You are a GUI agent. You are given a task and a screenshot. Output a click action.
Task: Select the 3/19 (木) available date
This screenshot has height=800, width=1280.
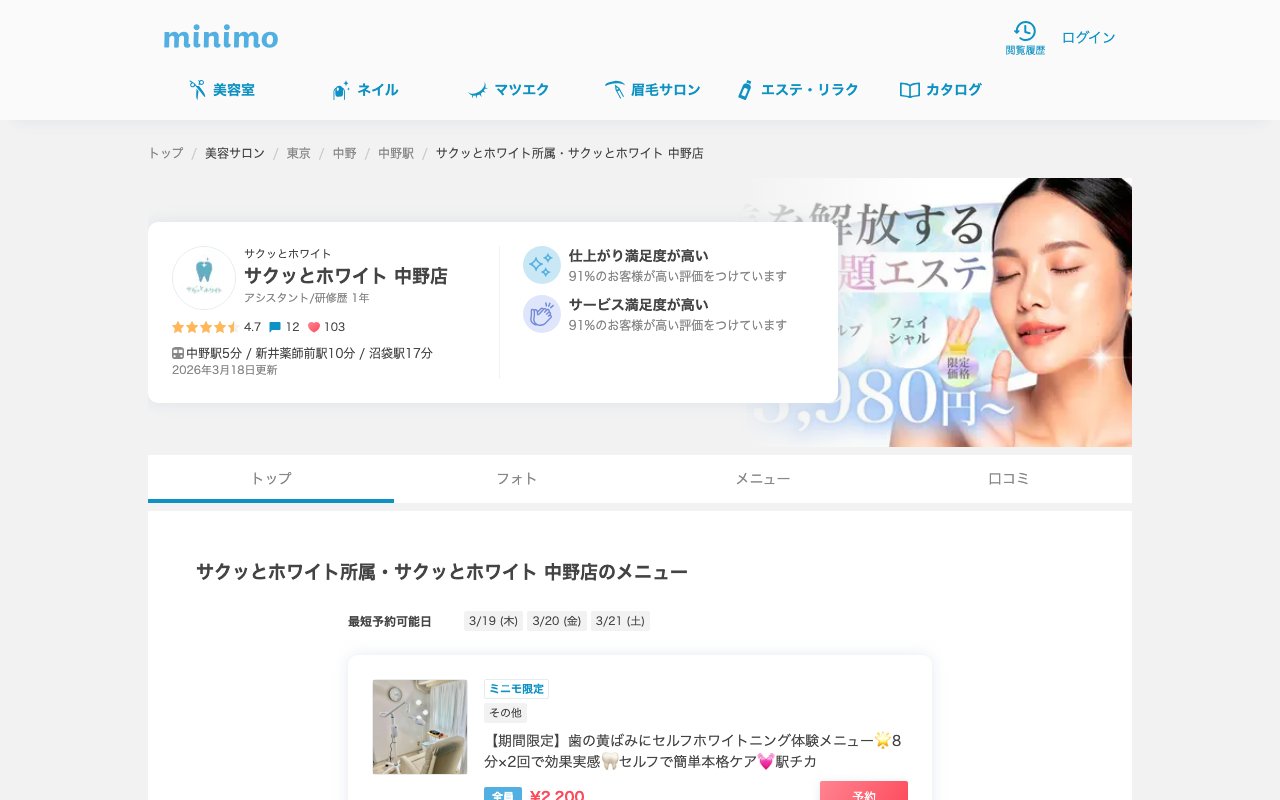tap(493, 621)
